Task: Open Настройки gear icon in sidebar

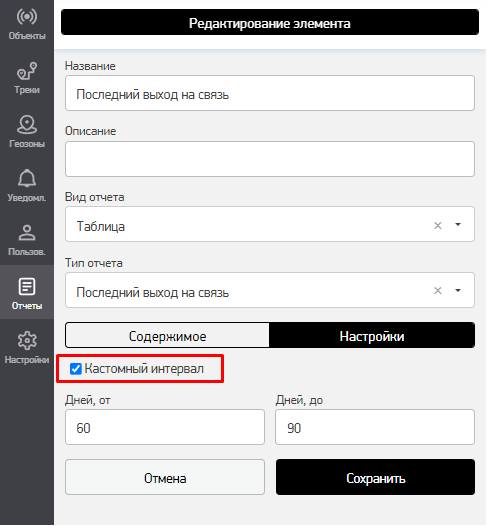Action: 27,347
